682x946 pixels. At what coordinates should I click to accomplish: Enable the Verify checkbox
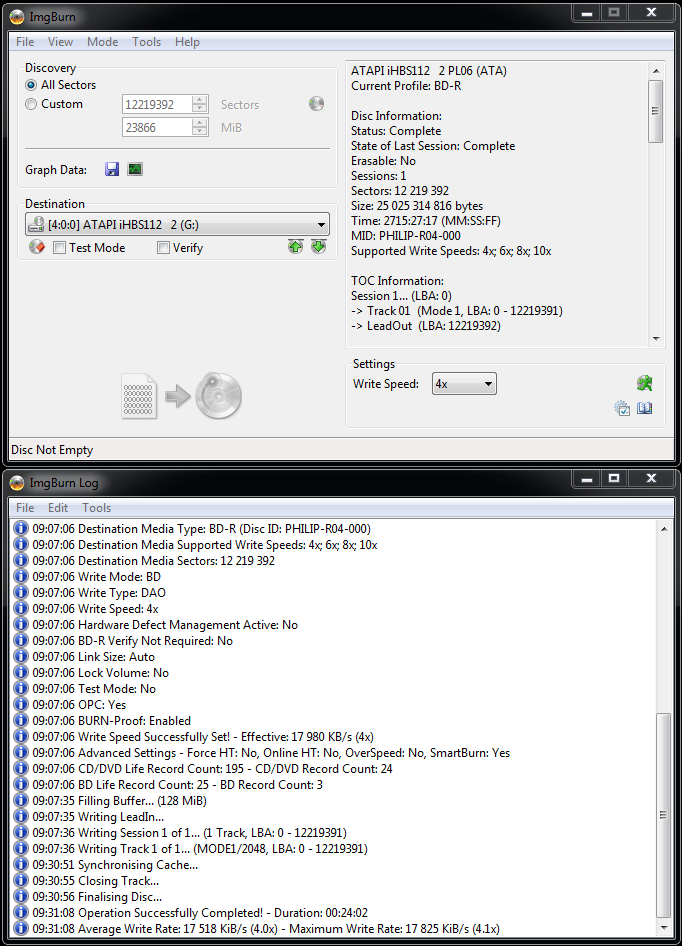(163, 247)
